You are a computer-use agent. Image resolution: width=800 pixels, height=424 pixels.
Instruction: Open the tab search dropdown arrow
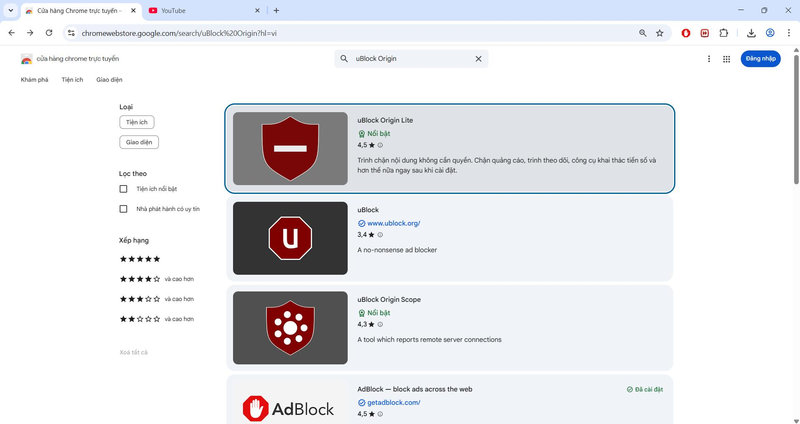click(11, 10)
